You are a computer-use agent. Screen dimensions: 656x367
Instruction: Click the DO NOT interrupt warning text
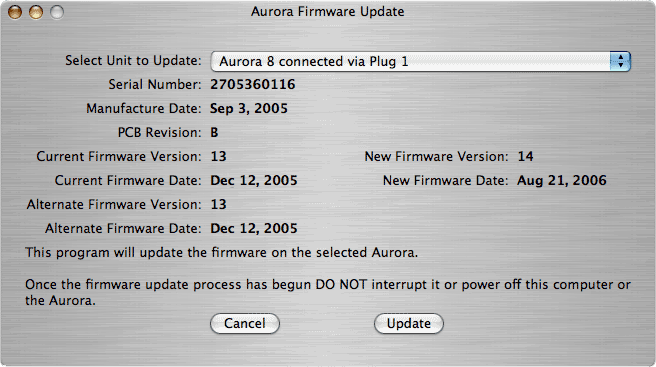(328, 293)
